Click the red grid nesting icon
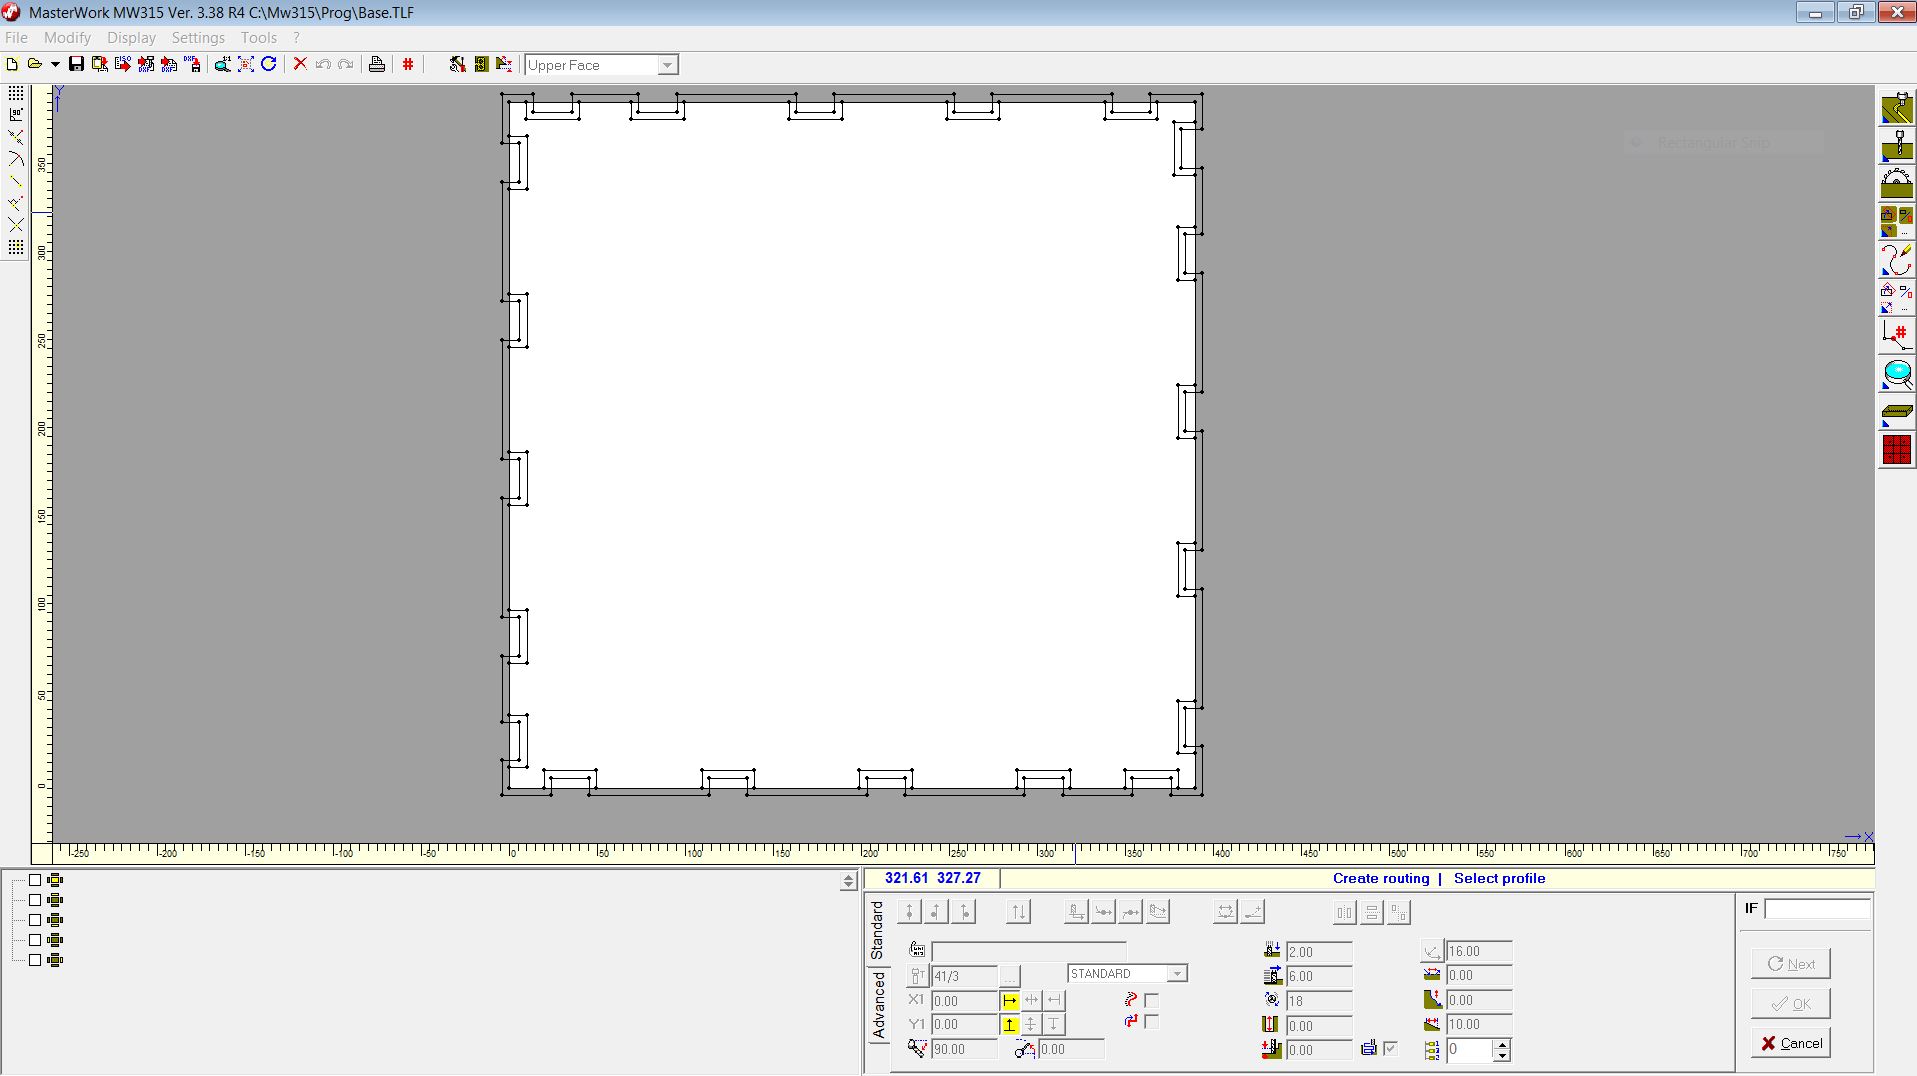Image resolution: width=1917 pixels, height=1076 pixels. tap(1897, 450)
